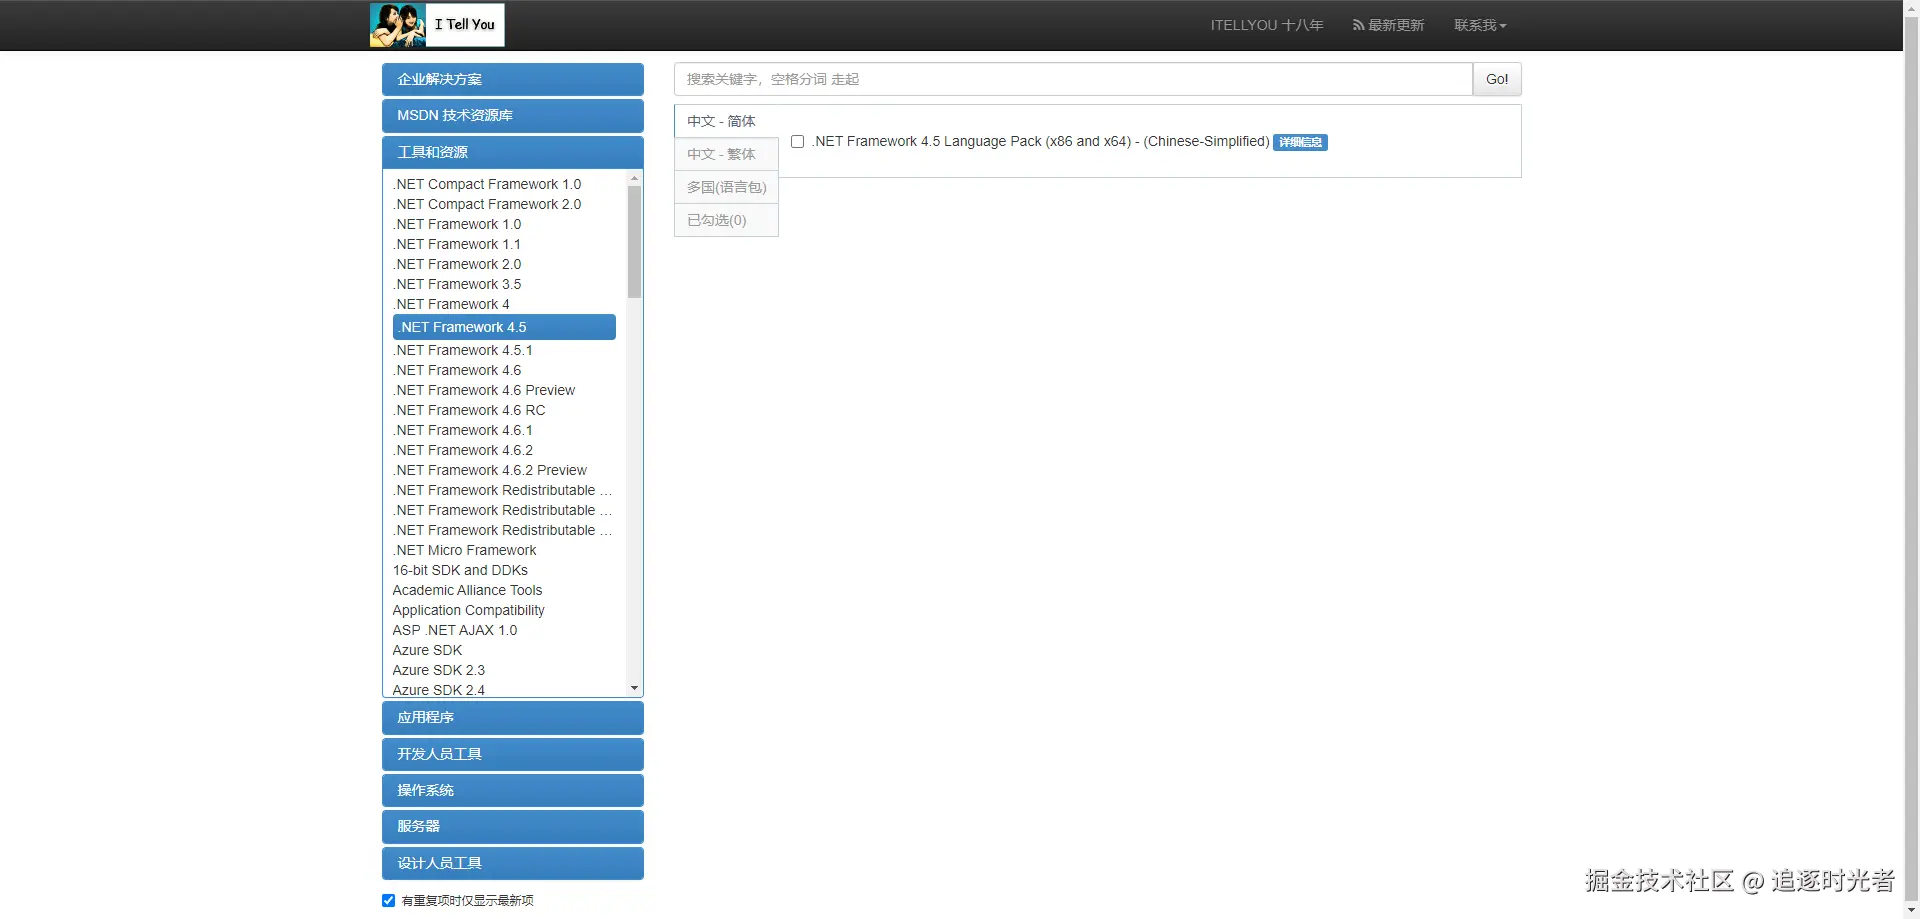Open the 联系我 dropdown menu

pyautogui.click(x=1480, y=25)
